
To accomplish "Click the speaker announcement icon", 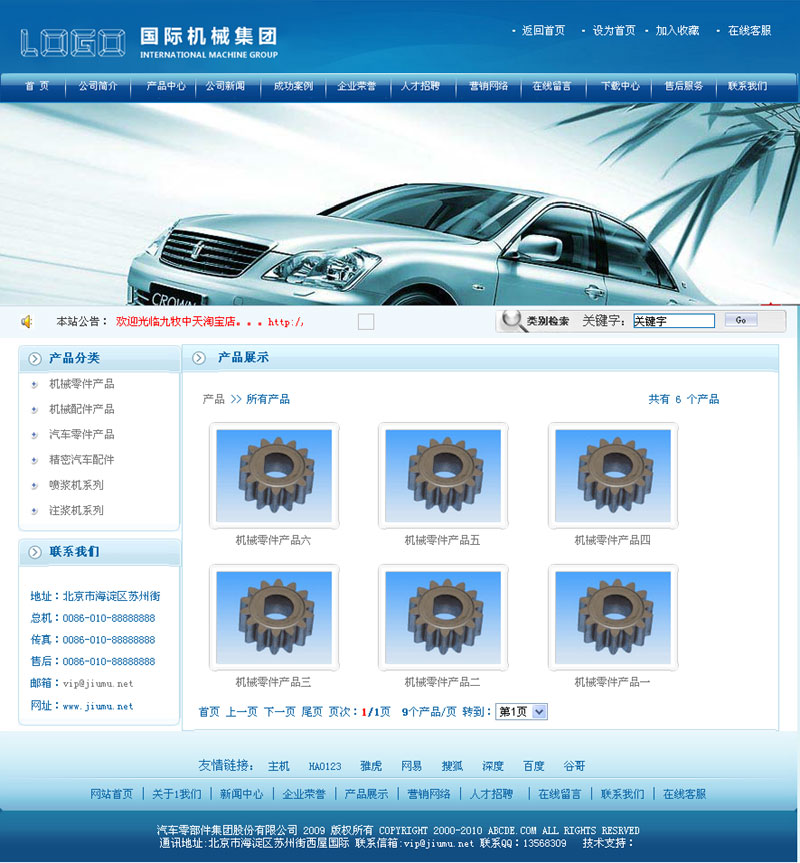I will tap(26, 321).
